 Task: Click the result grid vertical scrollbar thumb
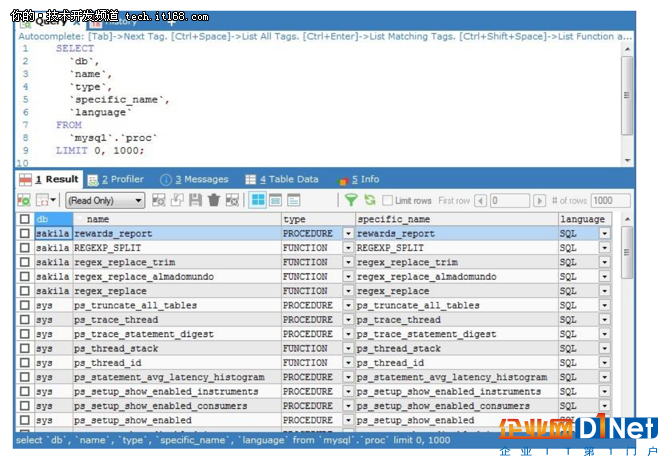pos(627,253)
